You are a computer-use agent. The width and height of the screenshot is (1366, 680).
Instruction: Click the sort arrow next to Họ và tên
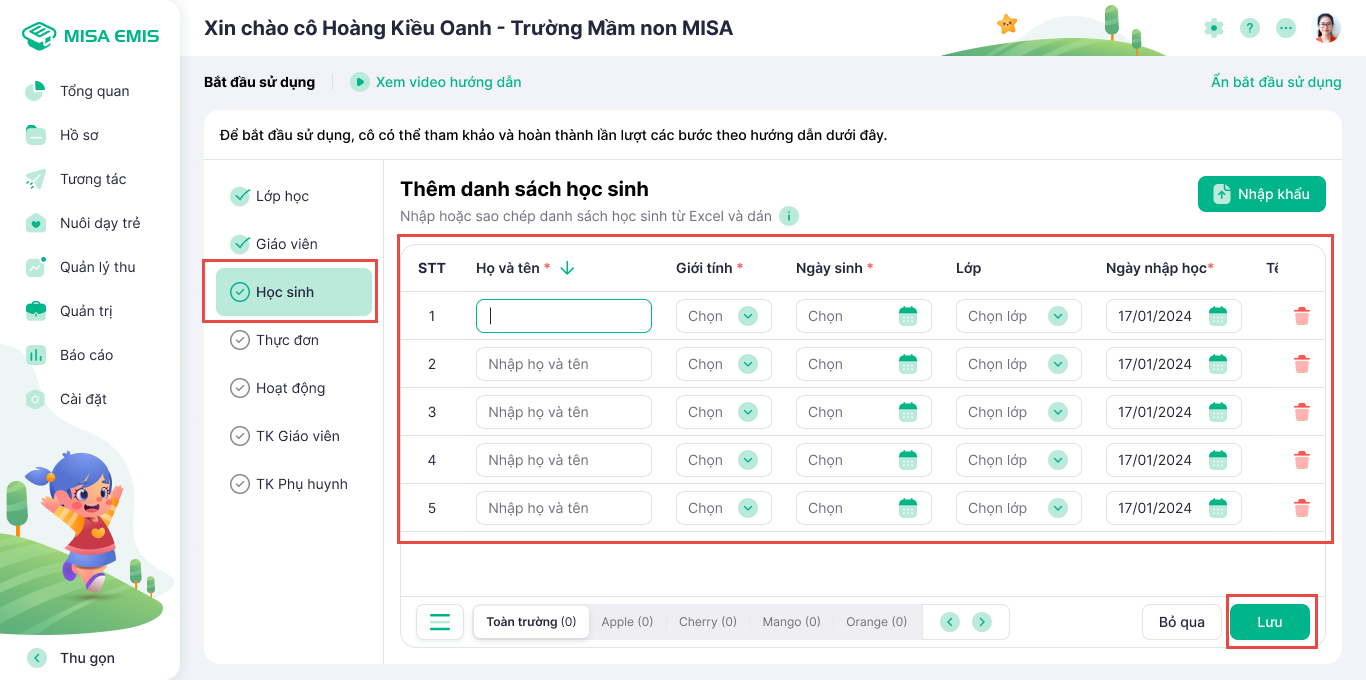tap(567, 268)
